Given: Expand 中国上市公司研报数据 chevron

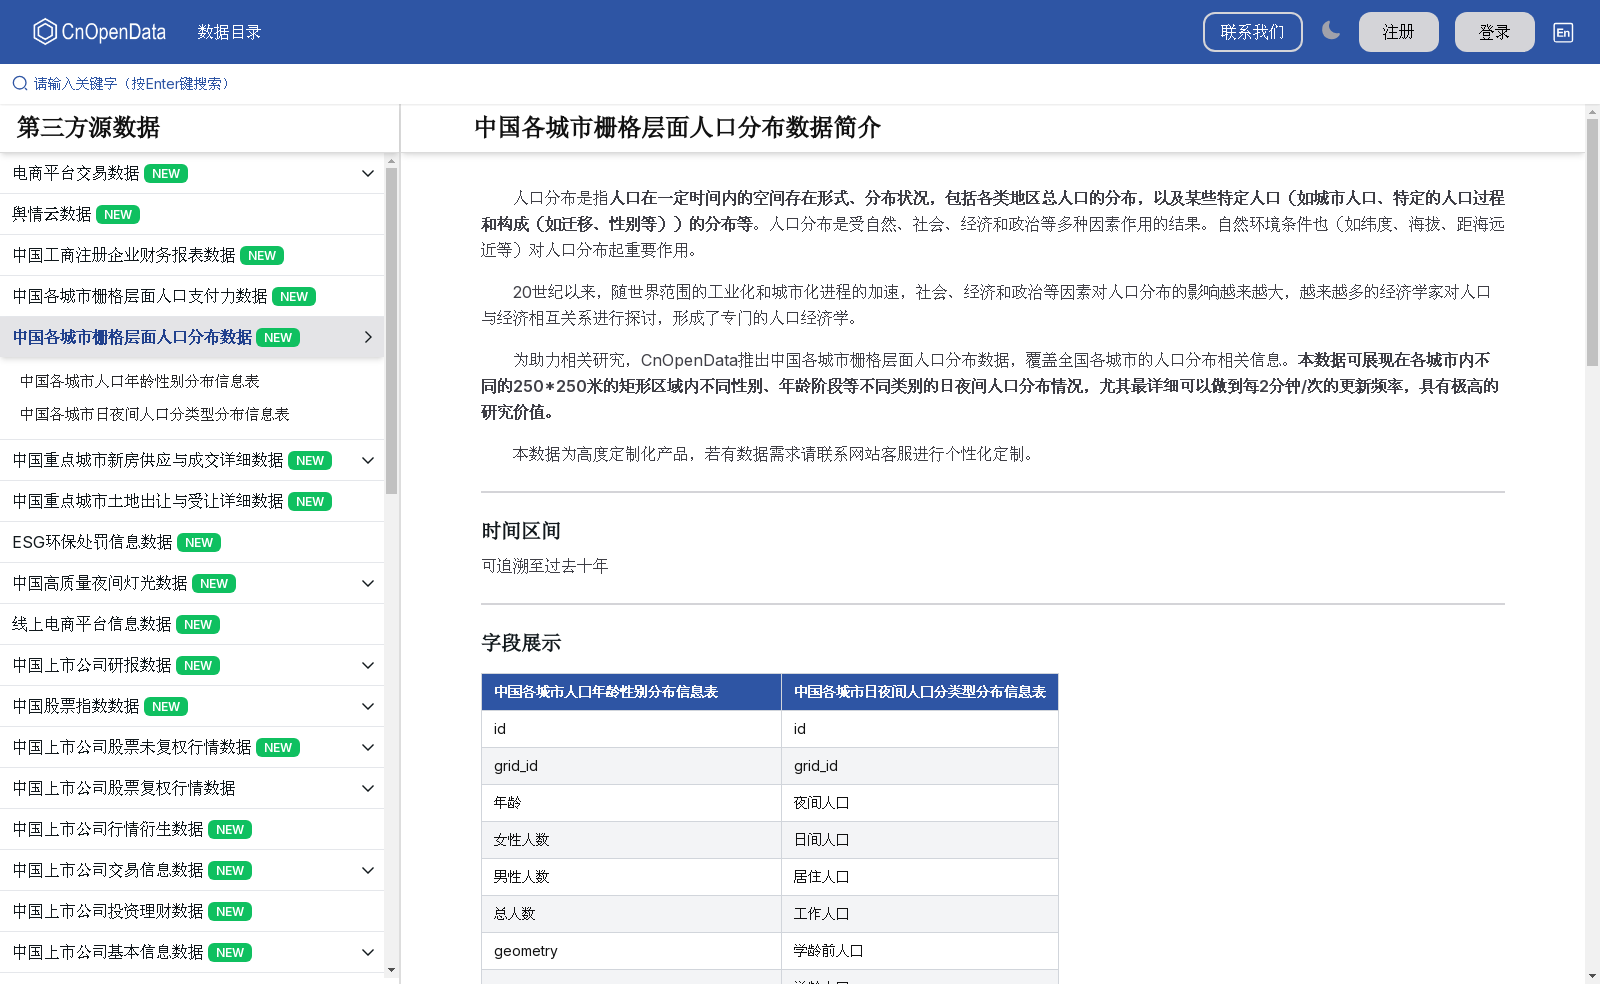Looking at the screenshot, I should [x=367, y=665].
